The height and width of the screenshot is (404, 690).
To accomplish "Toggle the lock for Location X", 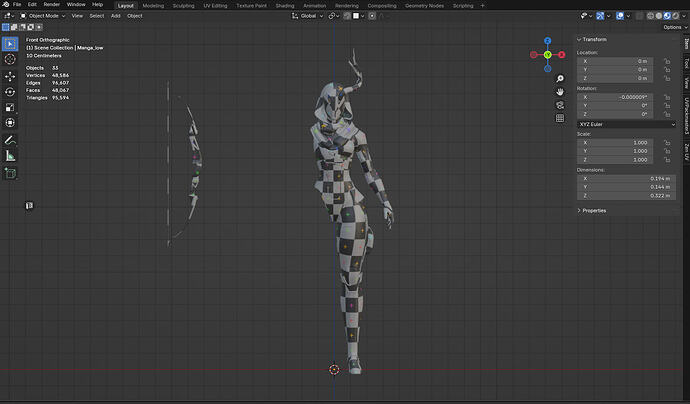I will coord(666,61).
